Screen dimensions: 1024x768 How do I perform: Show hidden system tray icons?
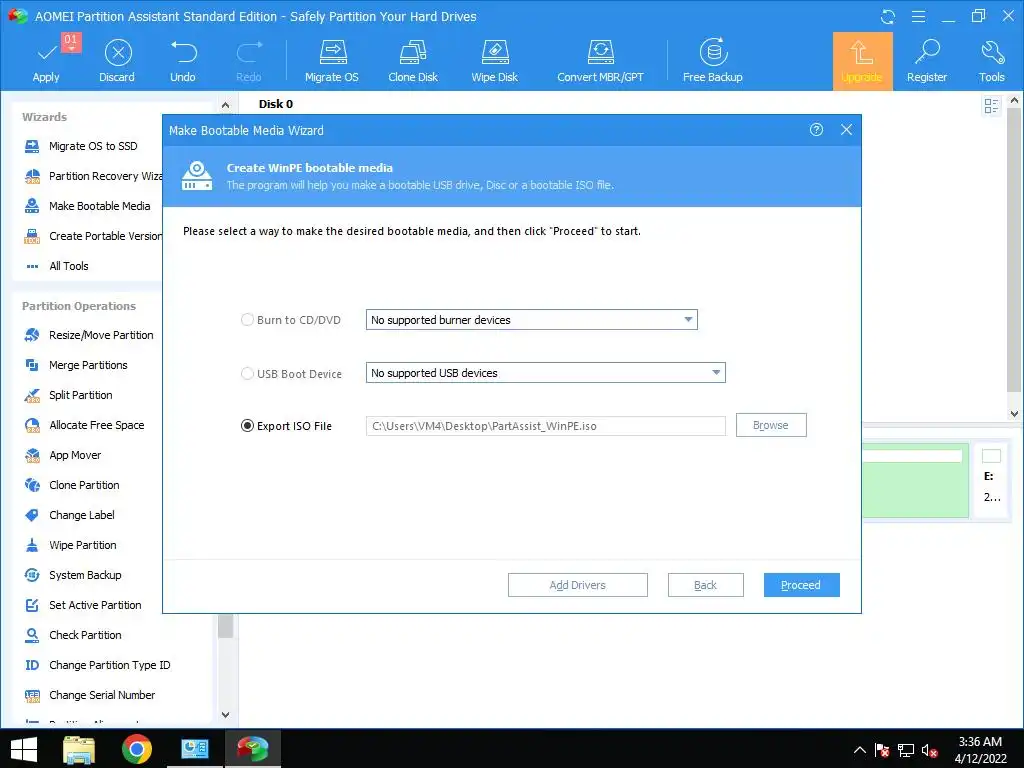coord(859,750)
